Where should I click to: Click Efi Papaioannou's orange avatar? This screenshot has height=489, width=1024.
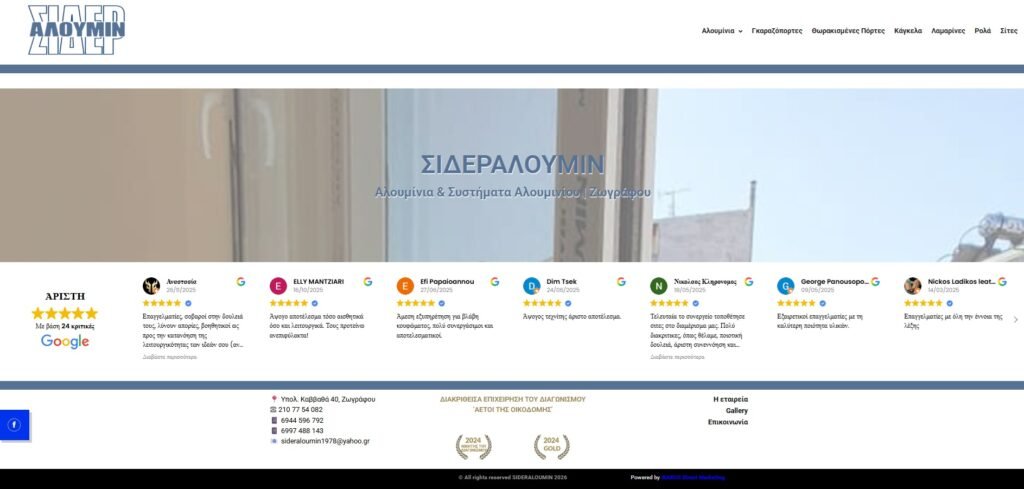pyautogui.click(x=405, y=286)
